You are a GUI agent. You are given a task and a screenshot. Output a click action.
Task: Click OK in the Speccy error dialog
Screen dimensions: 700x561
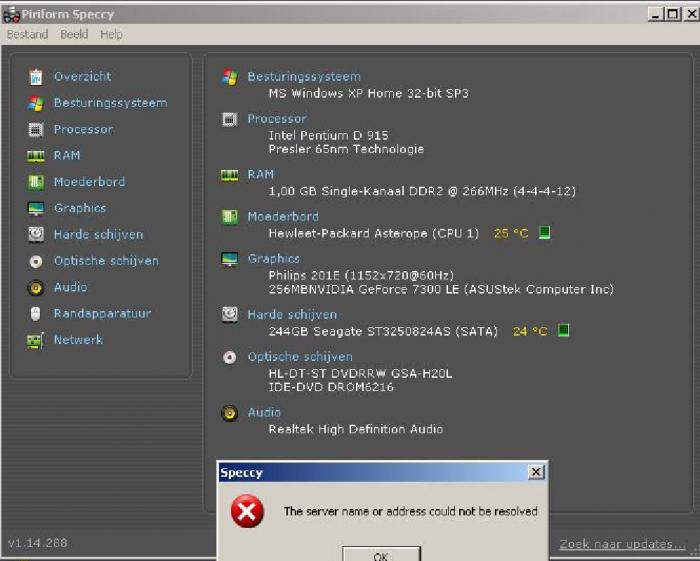click(381, 553)
